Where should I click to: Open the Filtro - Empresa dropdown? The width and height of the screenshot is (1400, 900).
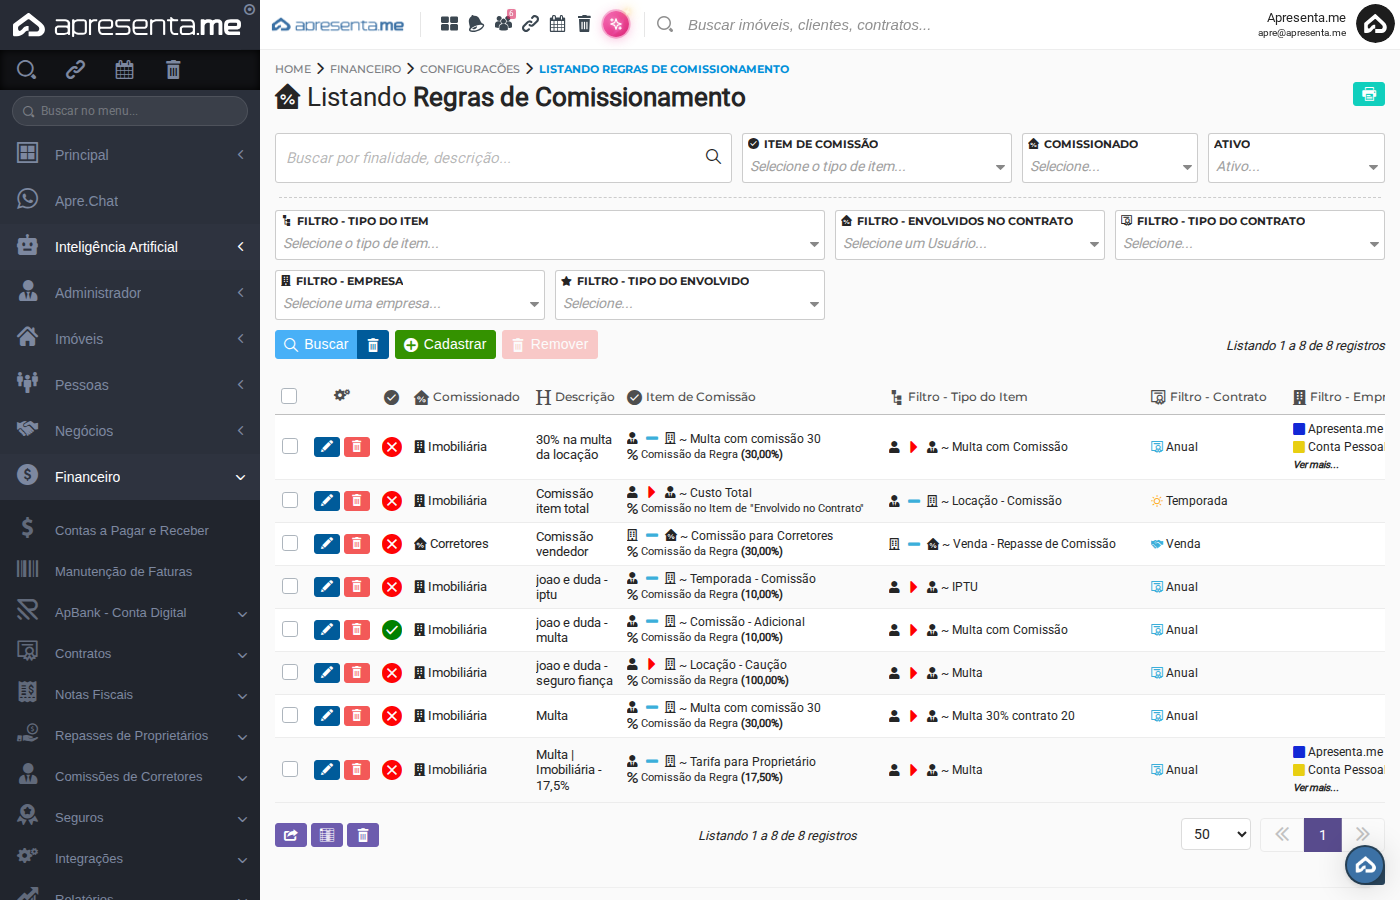point(410,295)
